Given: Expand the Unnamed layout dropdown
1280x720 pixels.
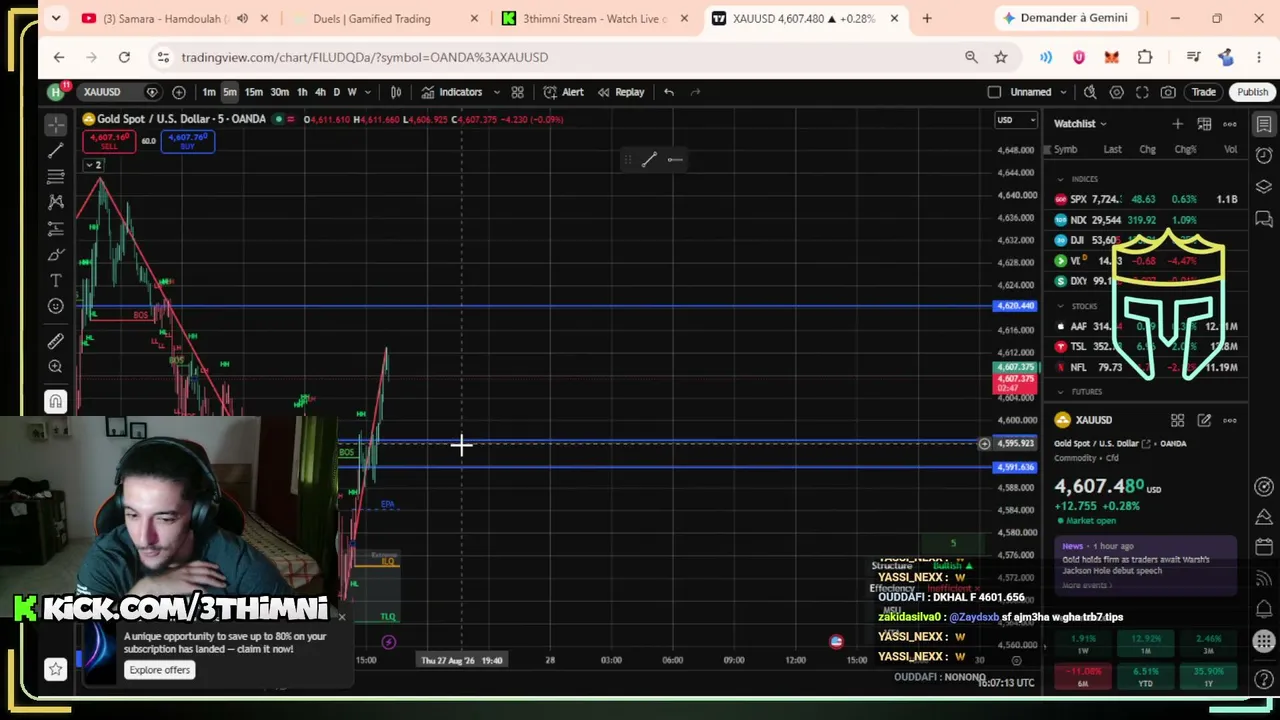Looking at the screenshot, I should click(x=1064, y=92).
